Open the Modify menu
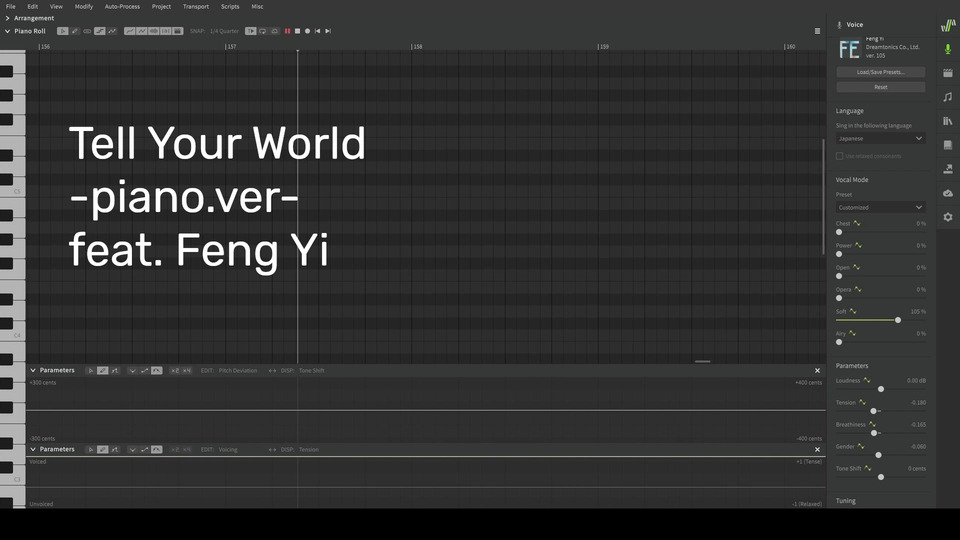Screen dimensions: 960x540 tap(84, 7)
